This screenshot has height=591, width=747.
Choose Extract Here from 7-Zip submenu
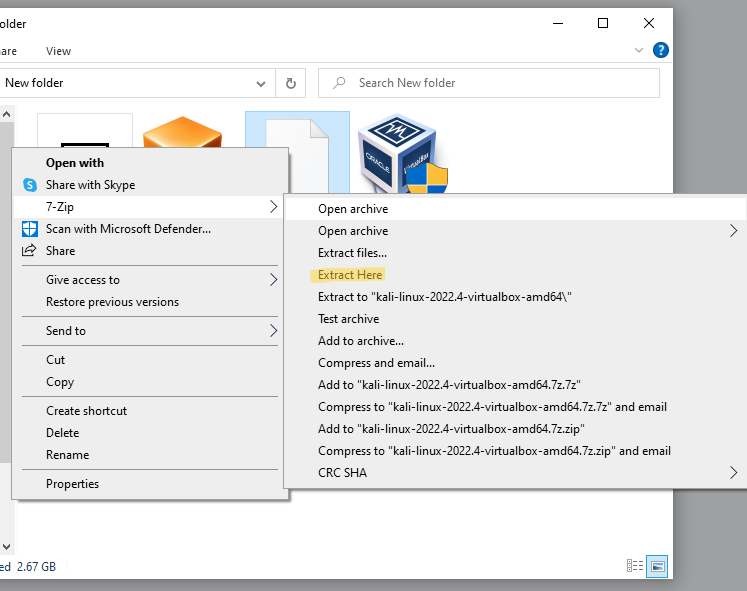point(350,275)
